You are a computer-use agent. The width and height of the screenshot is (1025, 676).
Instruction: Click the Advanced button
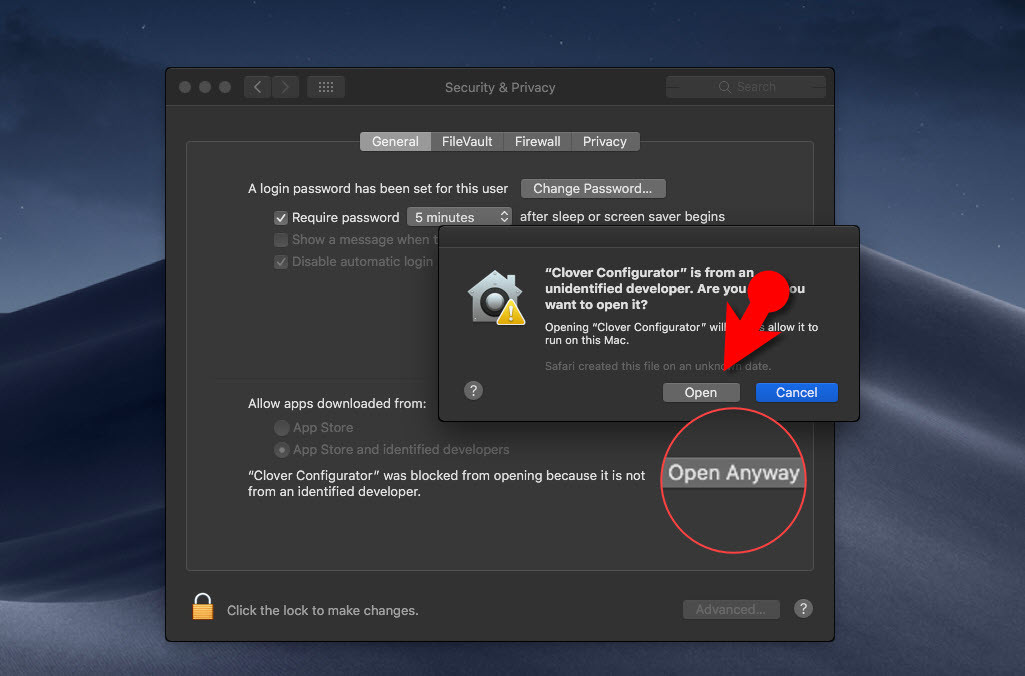coord(731,609)
